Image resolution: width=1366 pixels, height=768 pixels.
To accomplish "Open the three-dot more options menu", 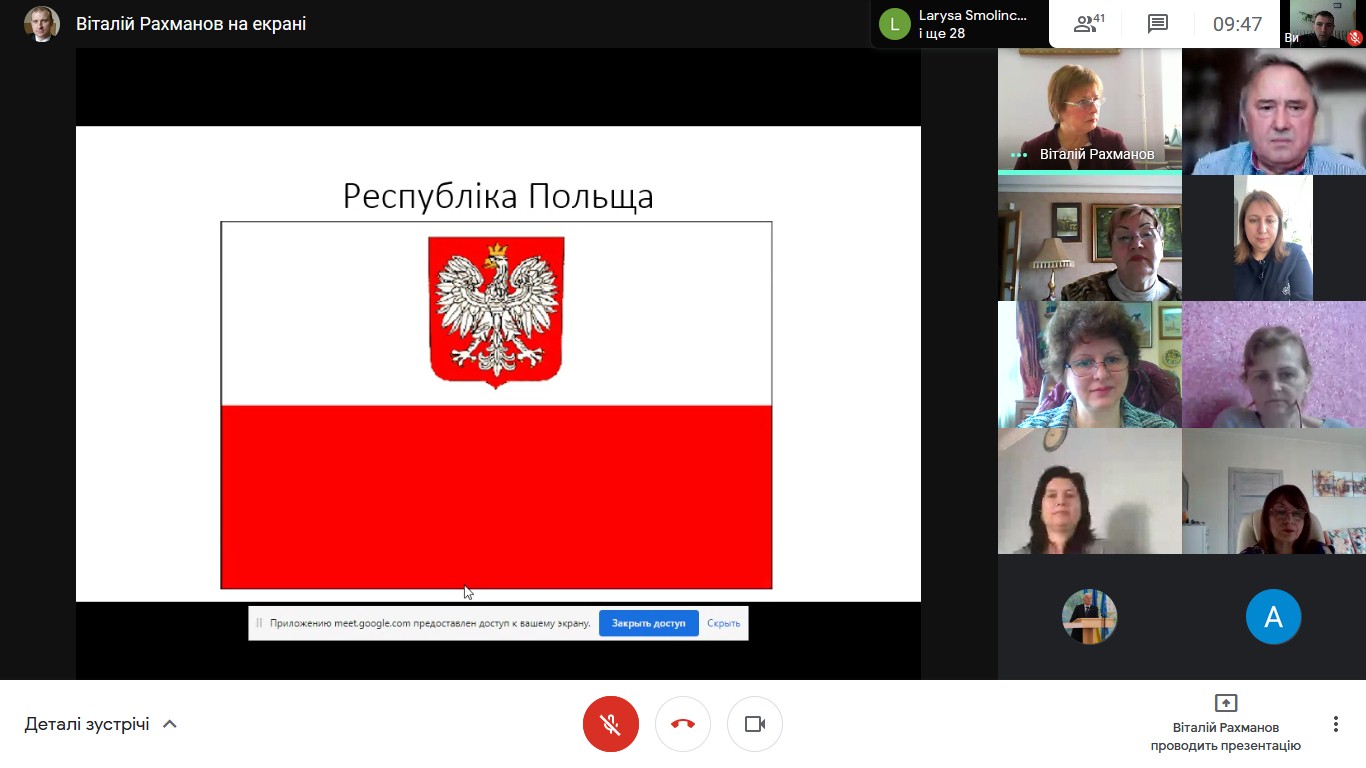I will point(1335,724).
